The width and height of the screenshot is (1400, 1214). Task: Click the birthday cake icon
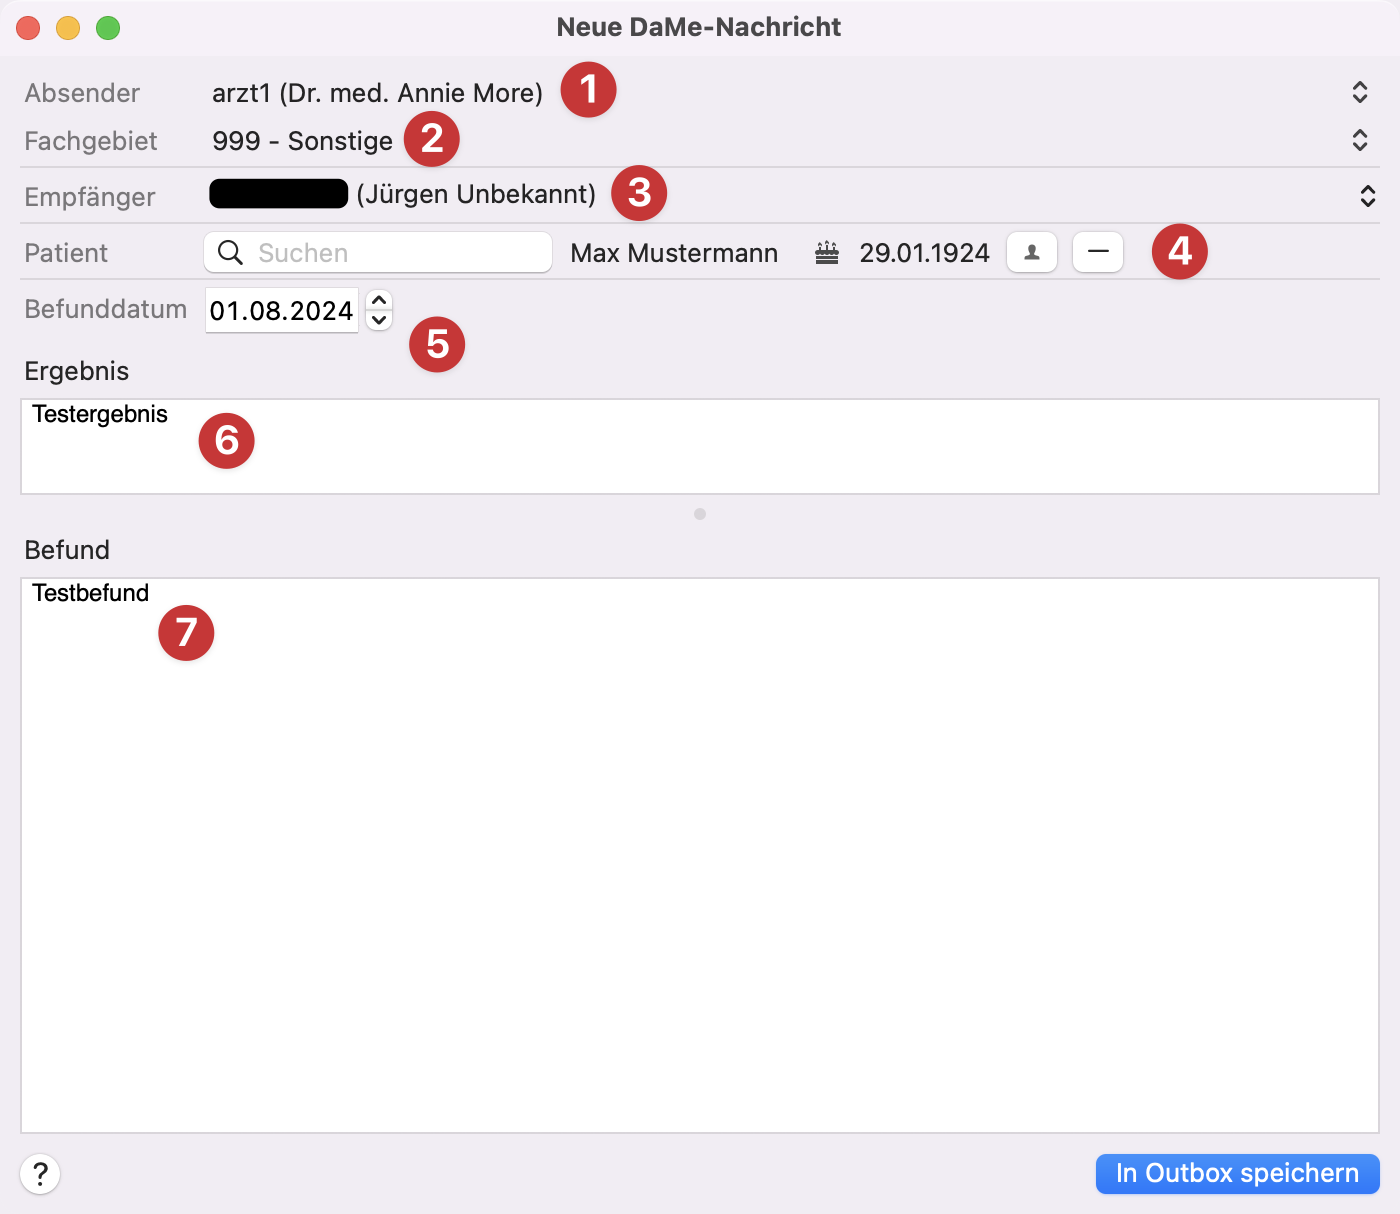(827, 253)
